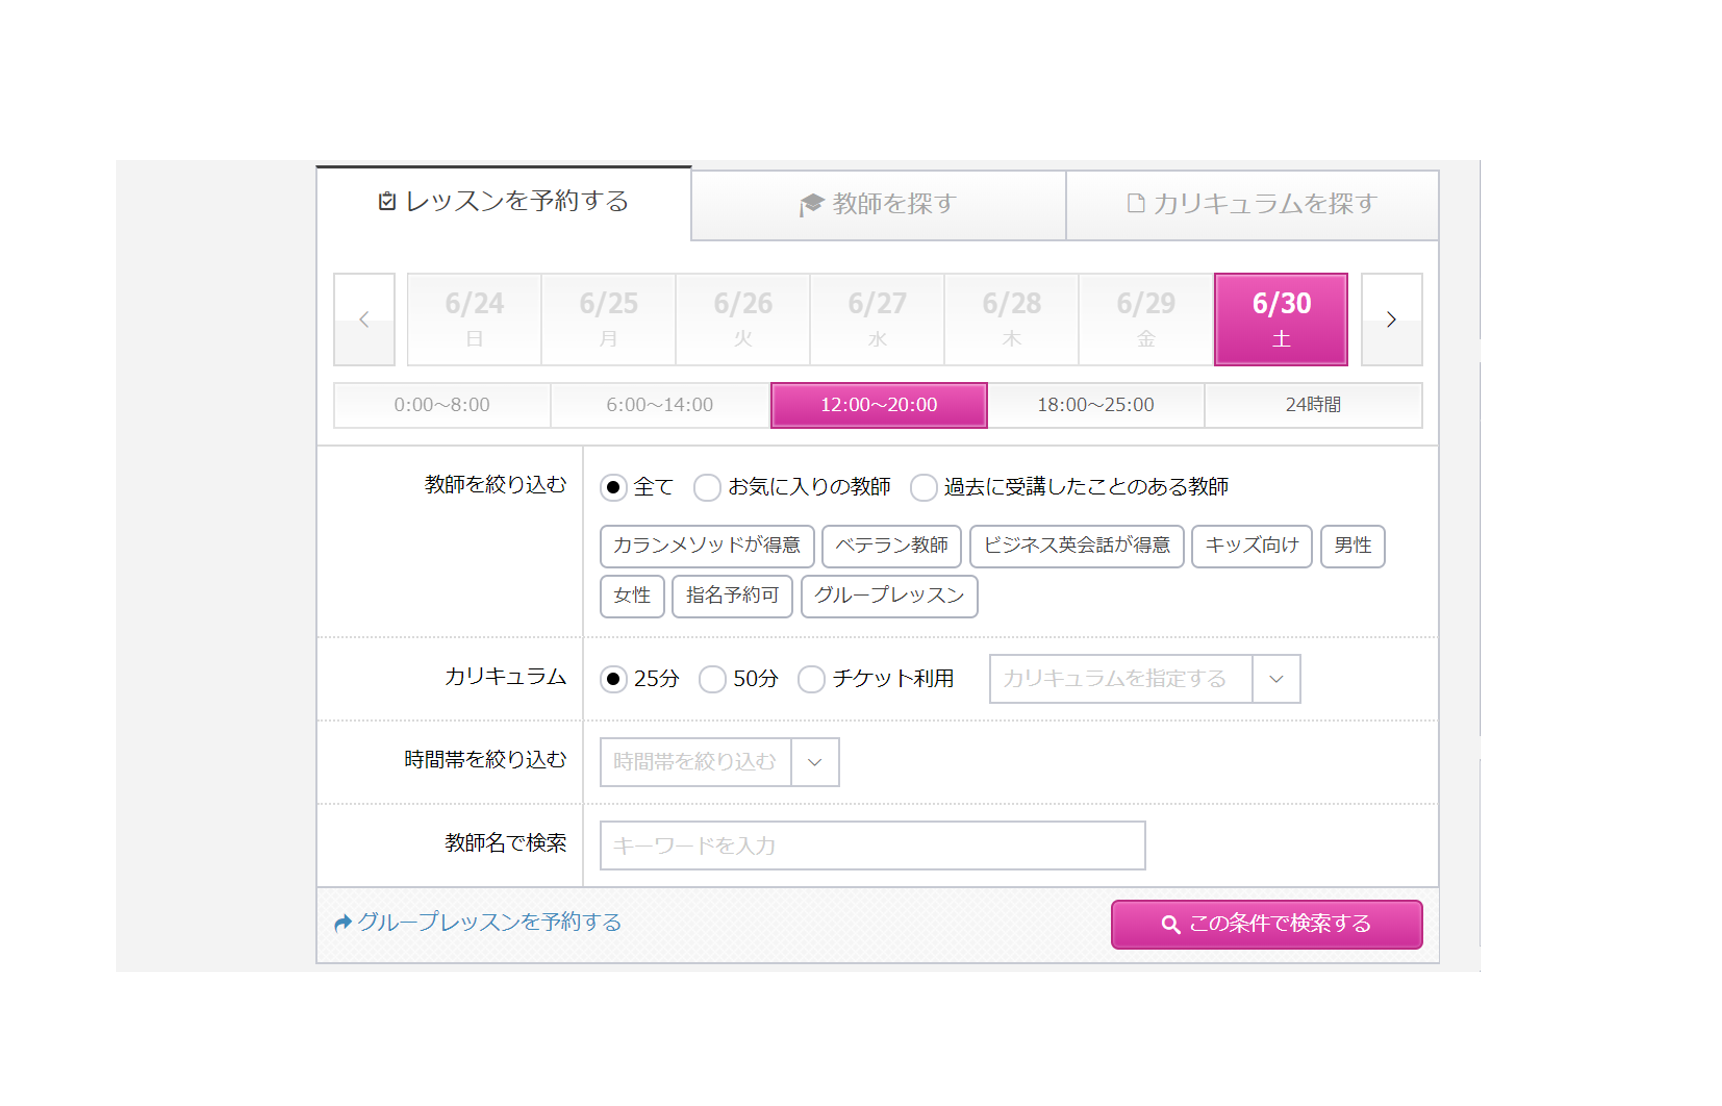Select date 6/29 Friday
The image size is (1722, 1106).
click(1146, 319)
